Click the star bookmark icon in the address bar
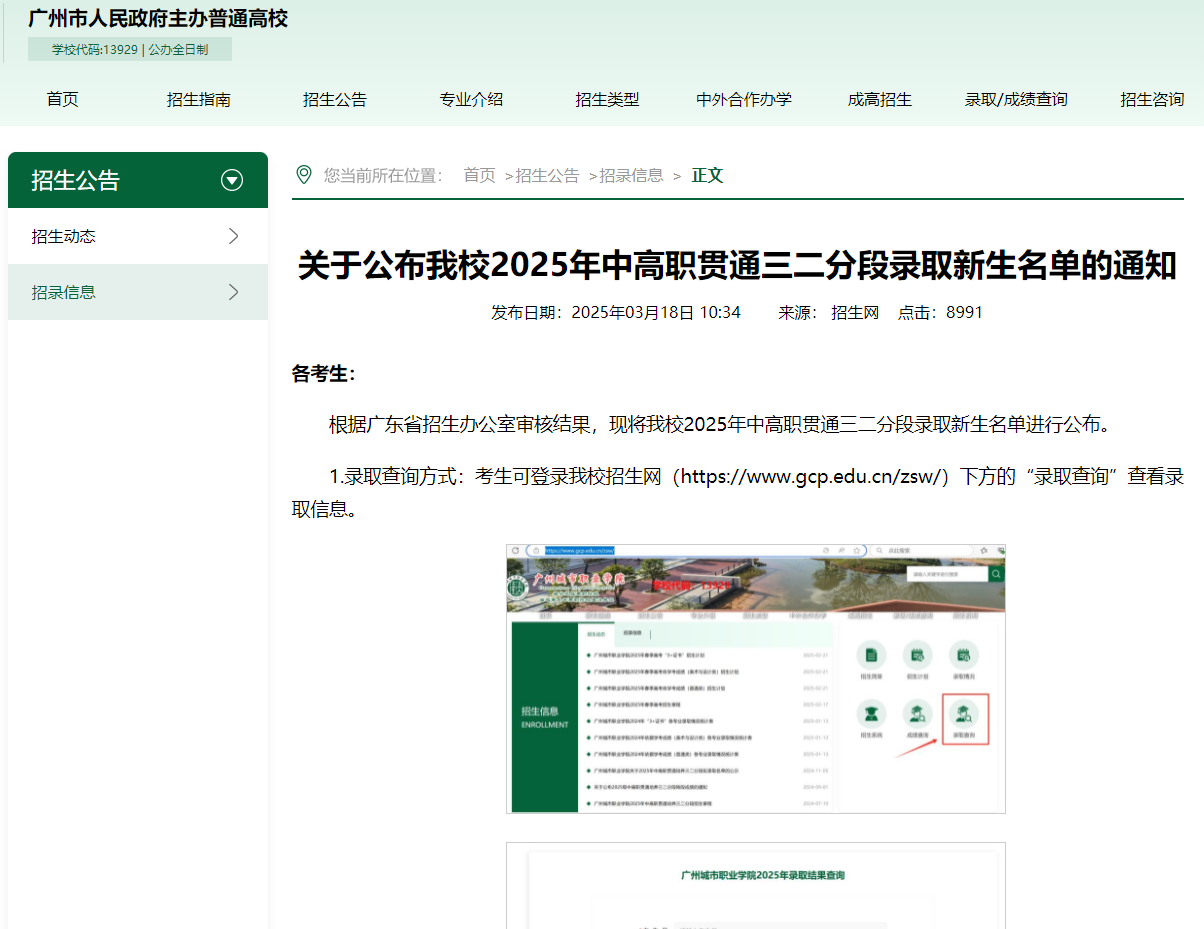The image size is (1204, 929). pyautogui.click(x=857, y=549)
